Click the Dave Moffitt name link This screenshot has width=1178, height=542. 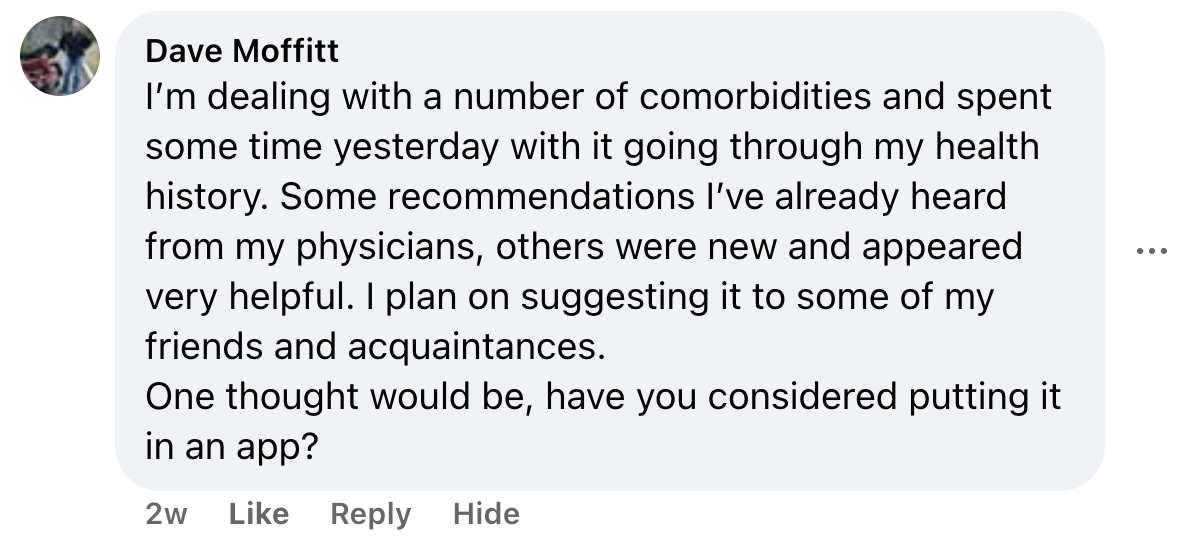point(242,50)
